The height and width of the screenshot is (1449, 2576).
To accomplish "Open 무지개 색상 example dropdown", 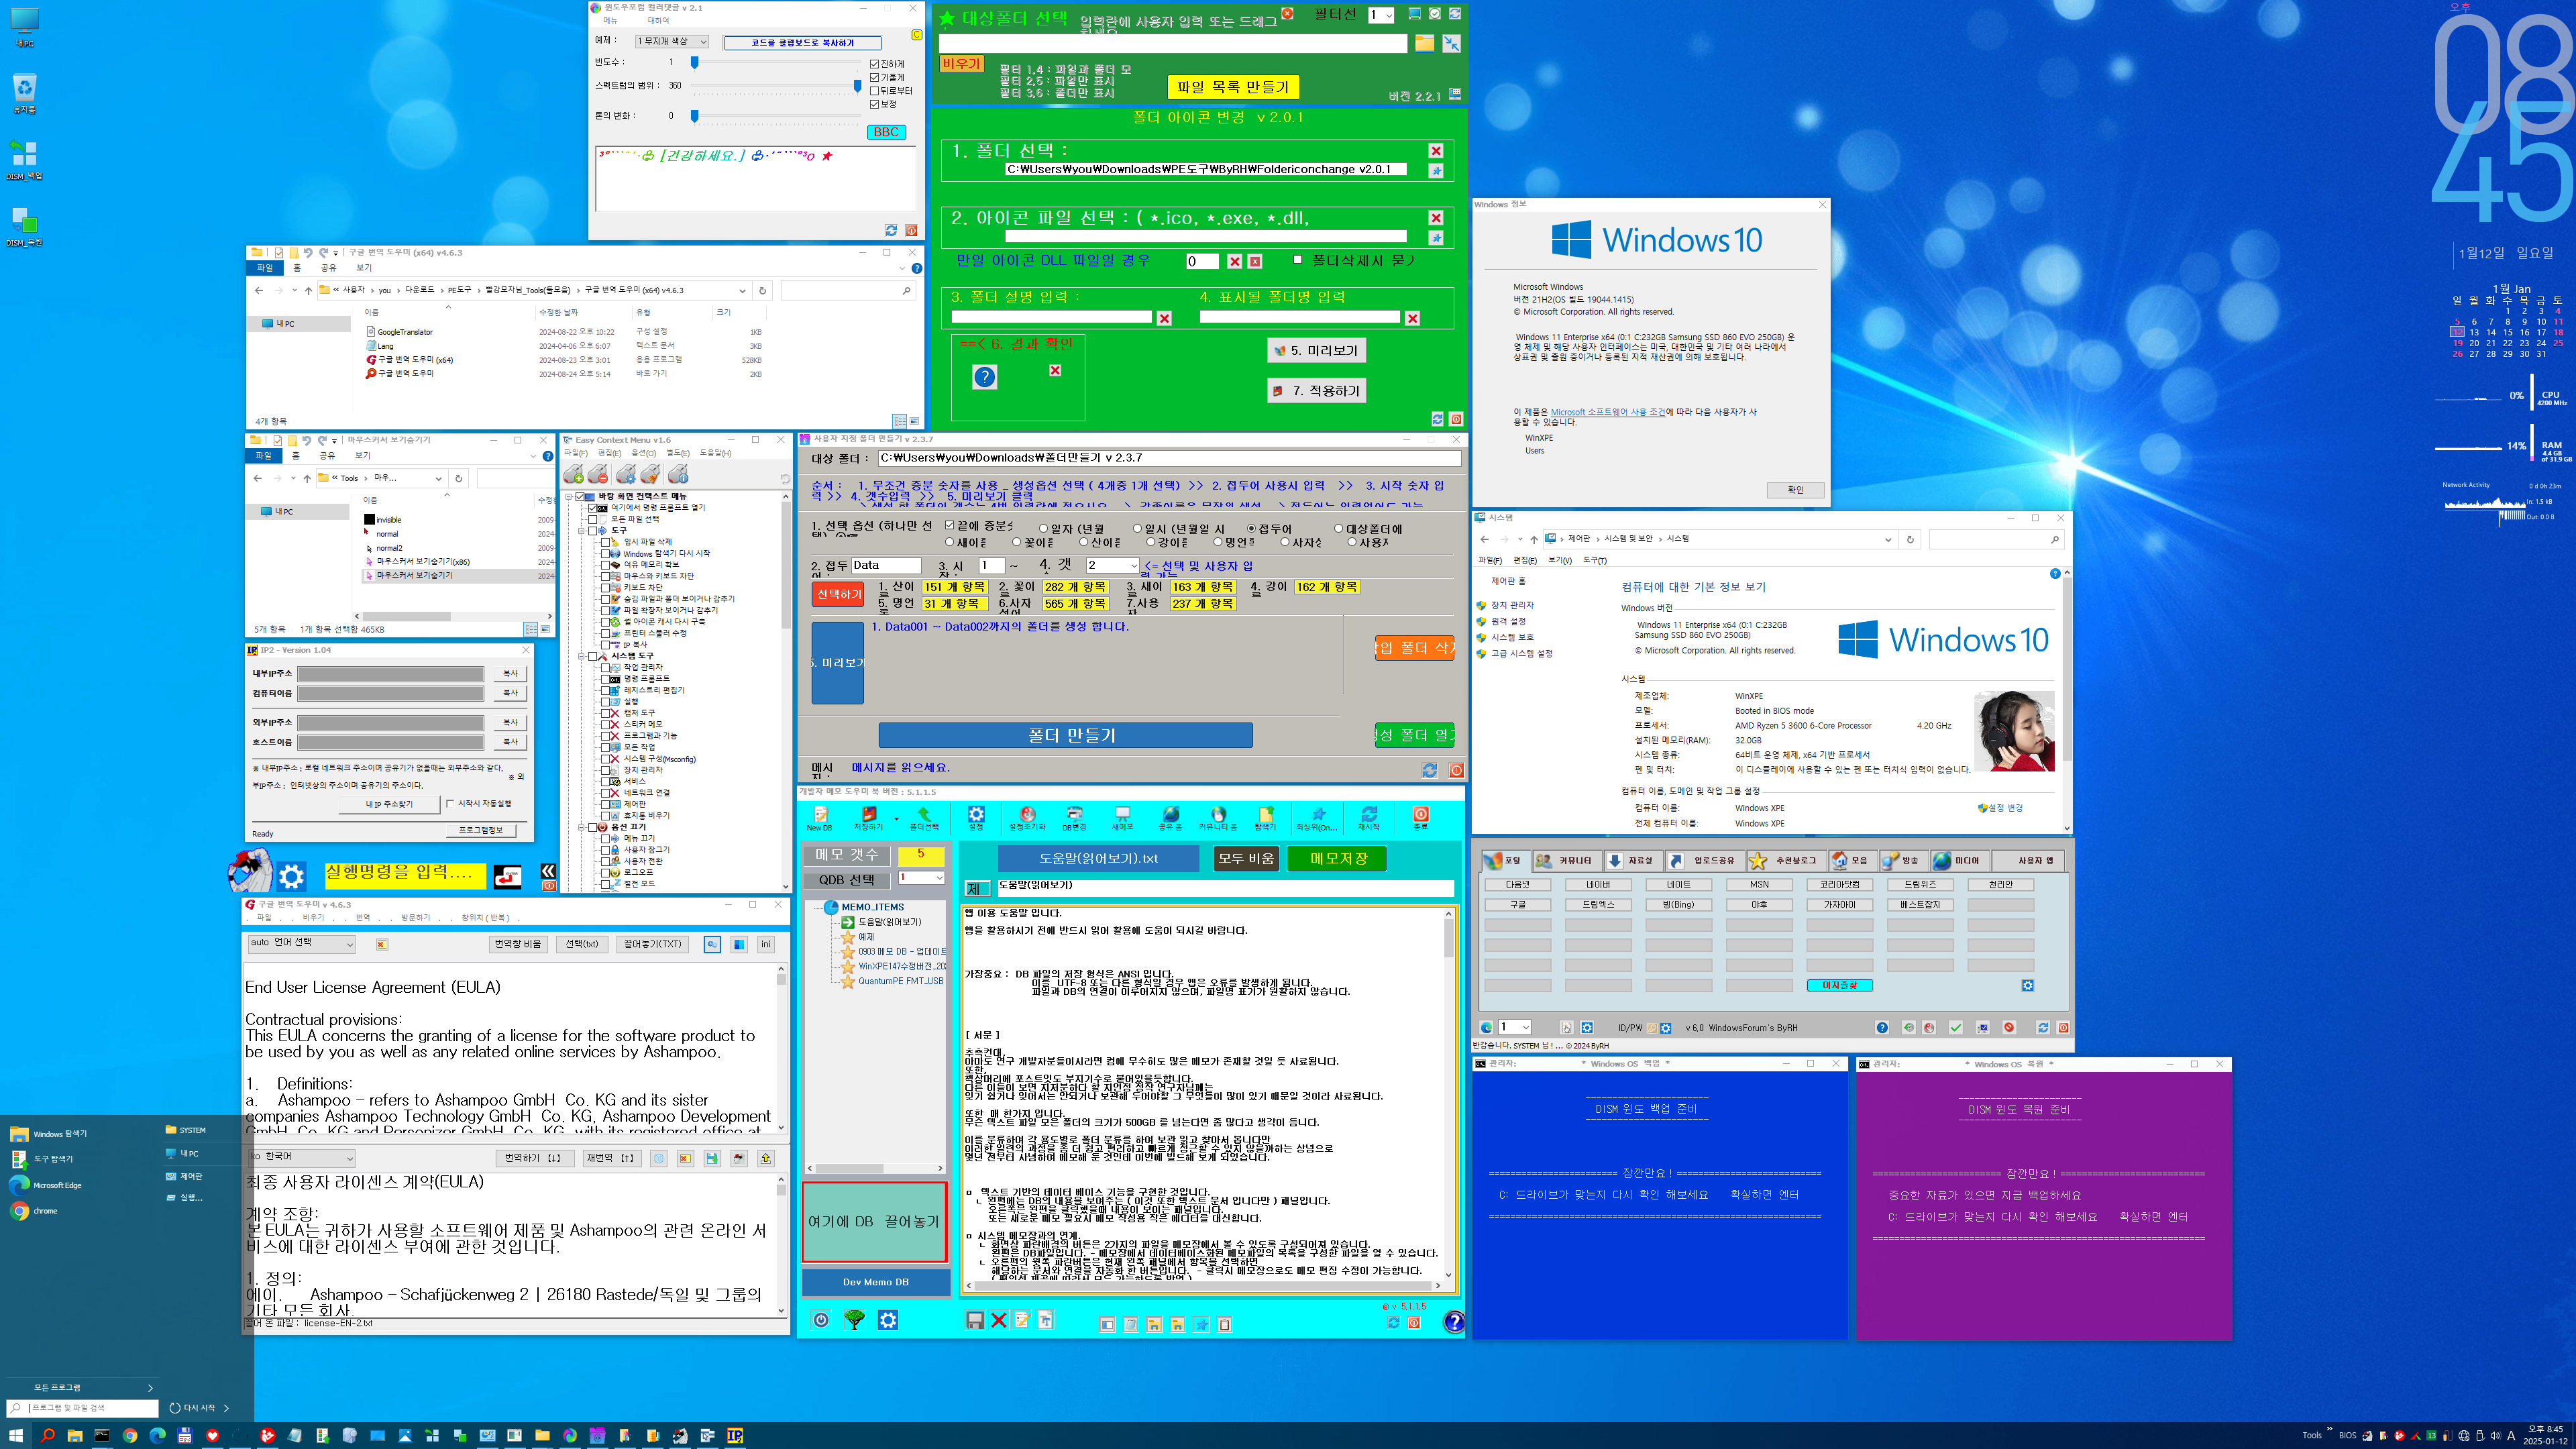I will coord(671,42).
